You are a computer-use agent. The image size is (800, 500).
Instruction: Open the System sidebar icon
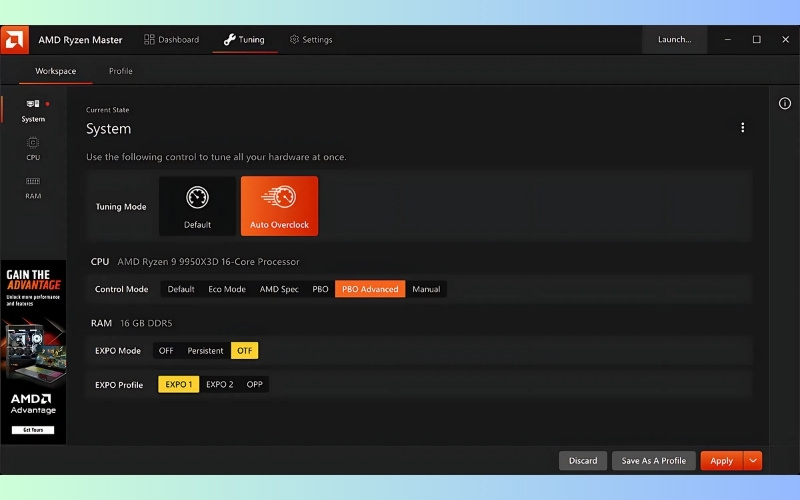point(33,109)
